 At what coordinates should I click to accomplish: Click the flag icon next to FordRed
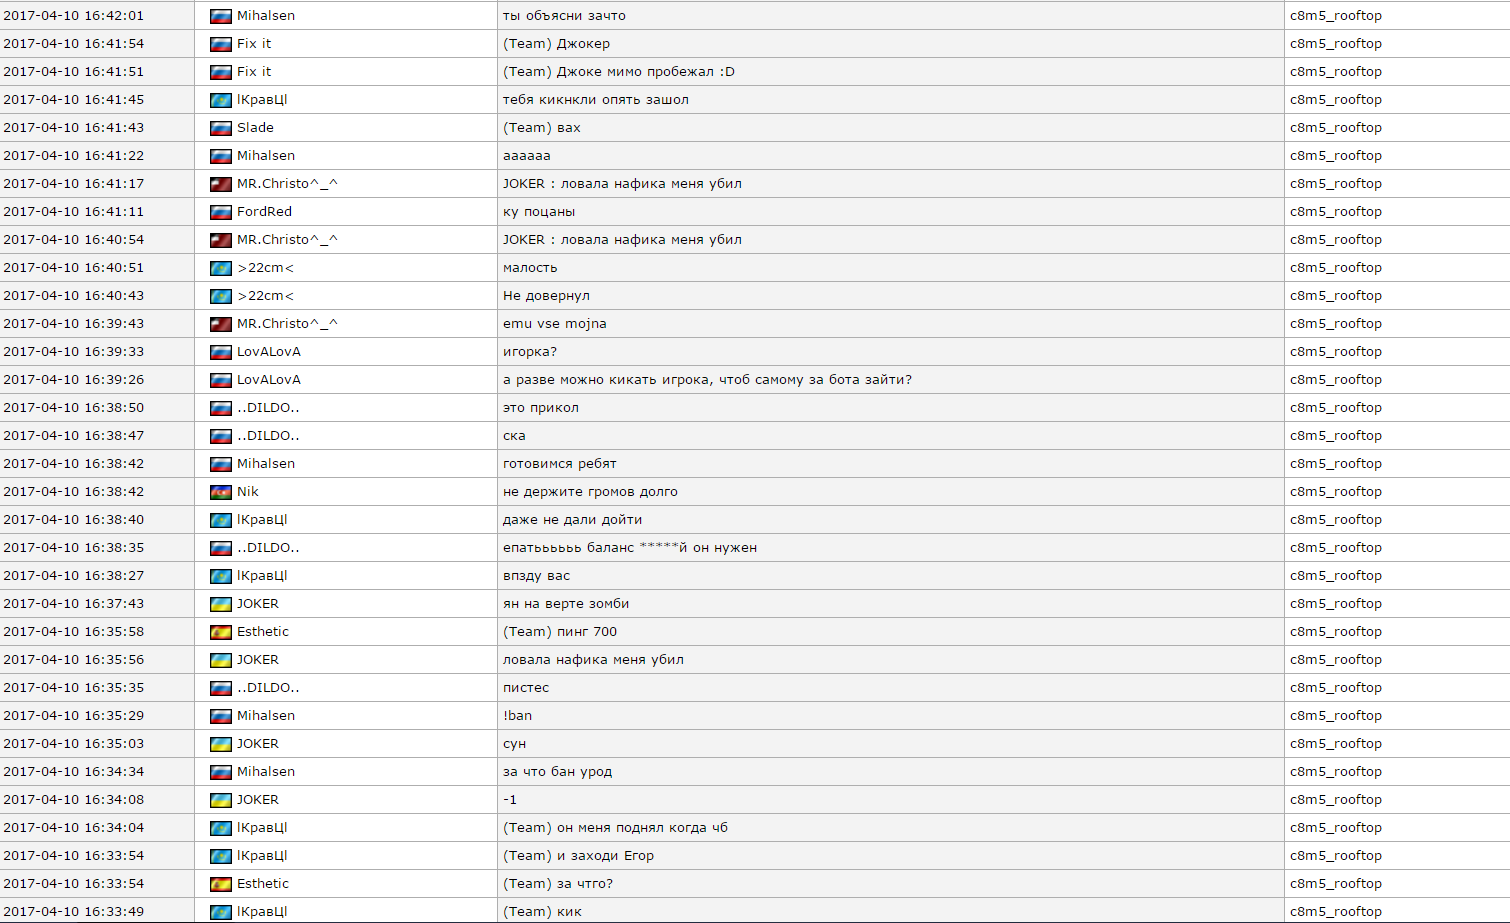click(x=220, y=212)
